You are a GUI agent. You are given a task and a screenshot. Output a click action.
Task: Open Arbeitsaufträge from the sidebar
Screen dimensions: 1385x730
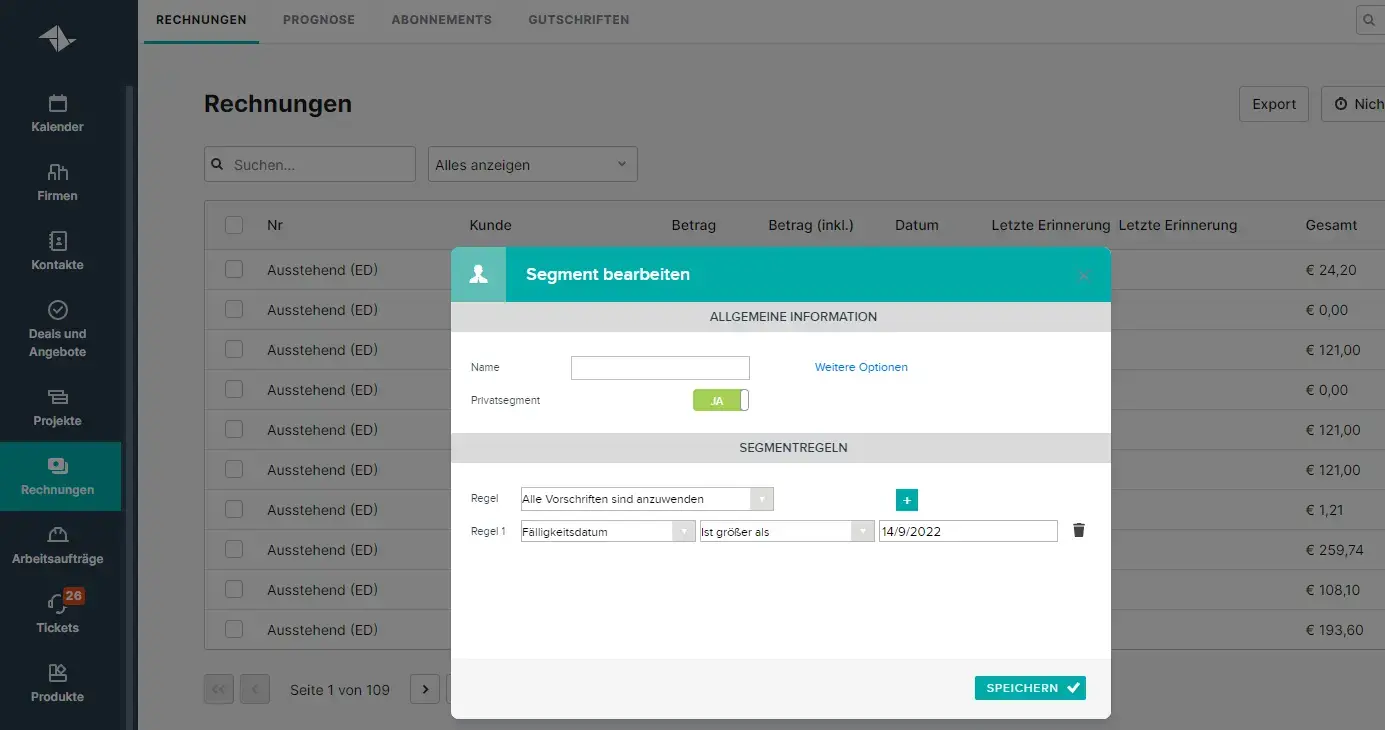click(58, 546)
